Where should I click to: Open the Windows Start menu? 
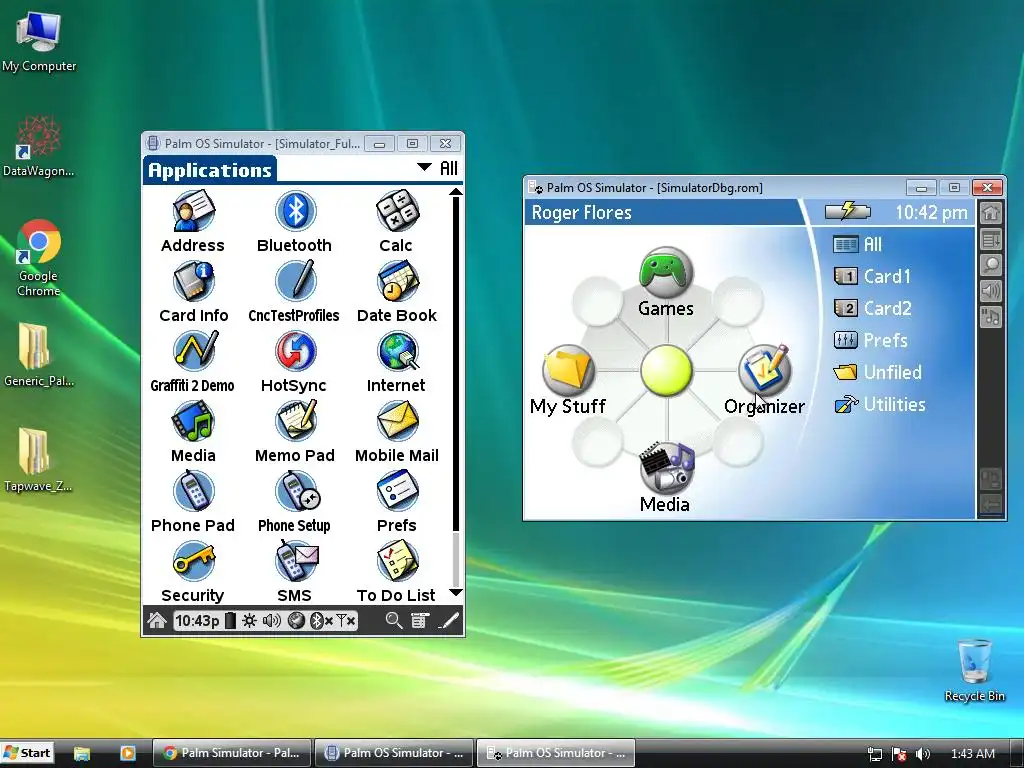[x=27, y=753]
